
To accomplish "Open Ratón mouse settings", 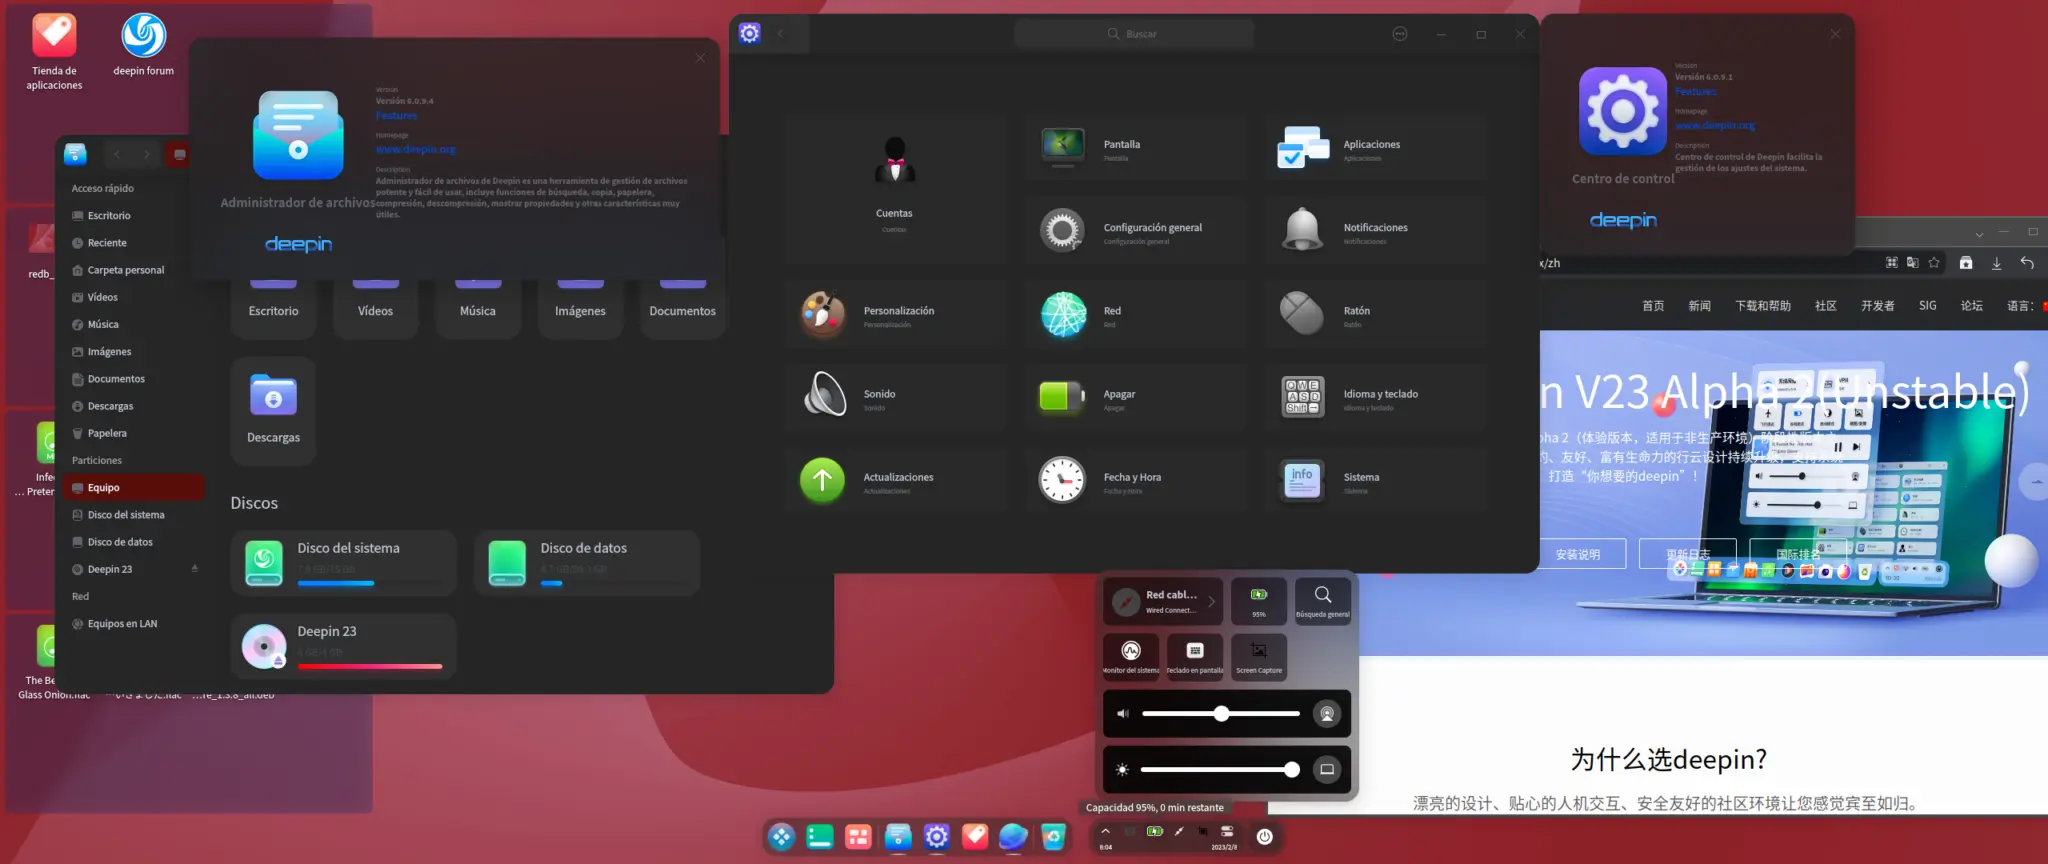I will point(1375,314).
